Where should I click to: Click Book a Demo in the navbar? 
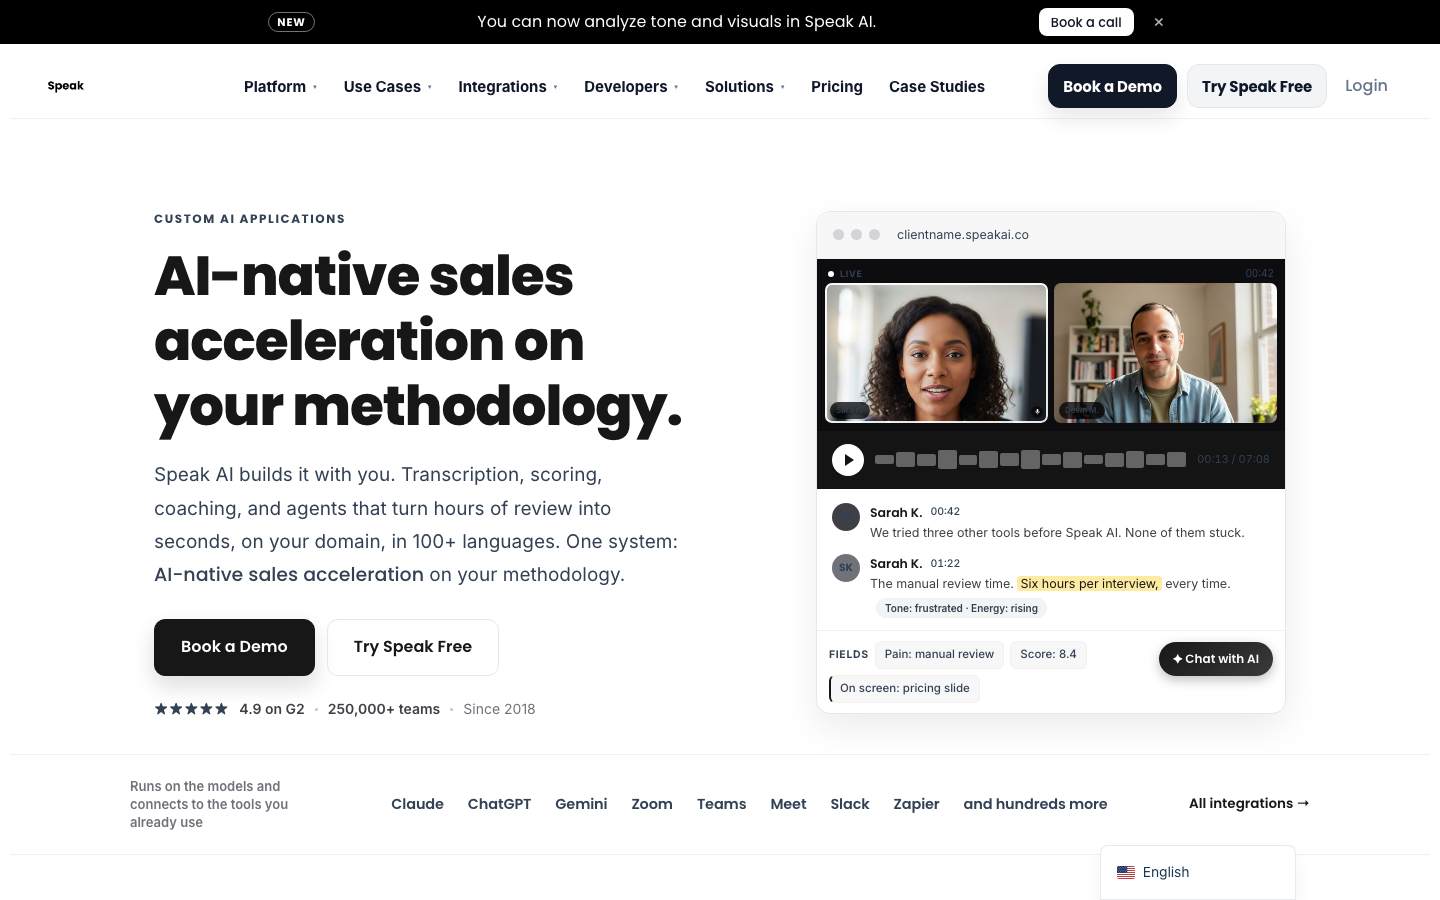click(1112, 86)
